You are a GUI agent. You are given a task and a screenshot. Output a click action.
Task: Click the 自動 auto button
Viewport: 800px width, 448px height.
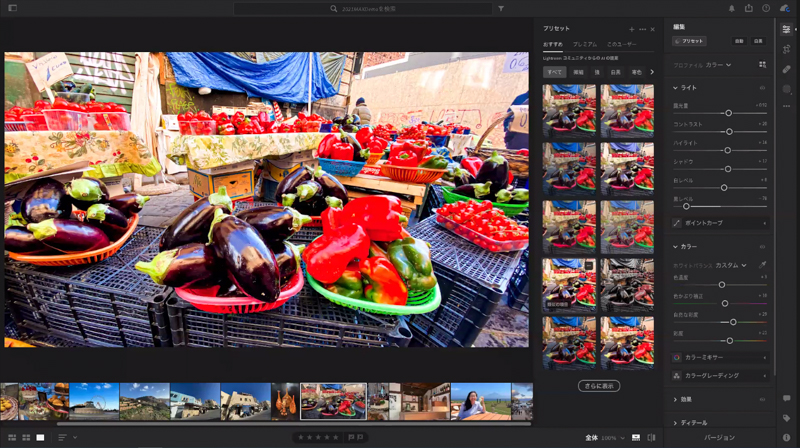coord(739,41)
